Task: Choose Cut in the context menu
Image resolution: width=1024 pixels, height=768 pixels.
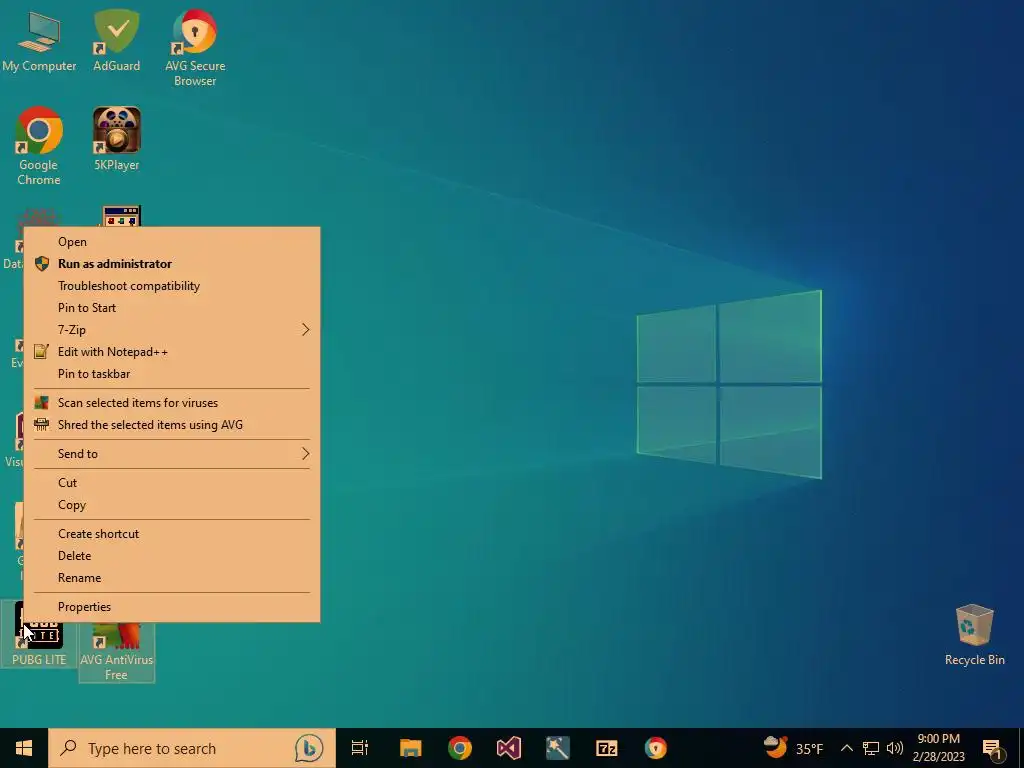Action: point(172,483)
